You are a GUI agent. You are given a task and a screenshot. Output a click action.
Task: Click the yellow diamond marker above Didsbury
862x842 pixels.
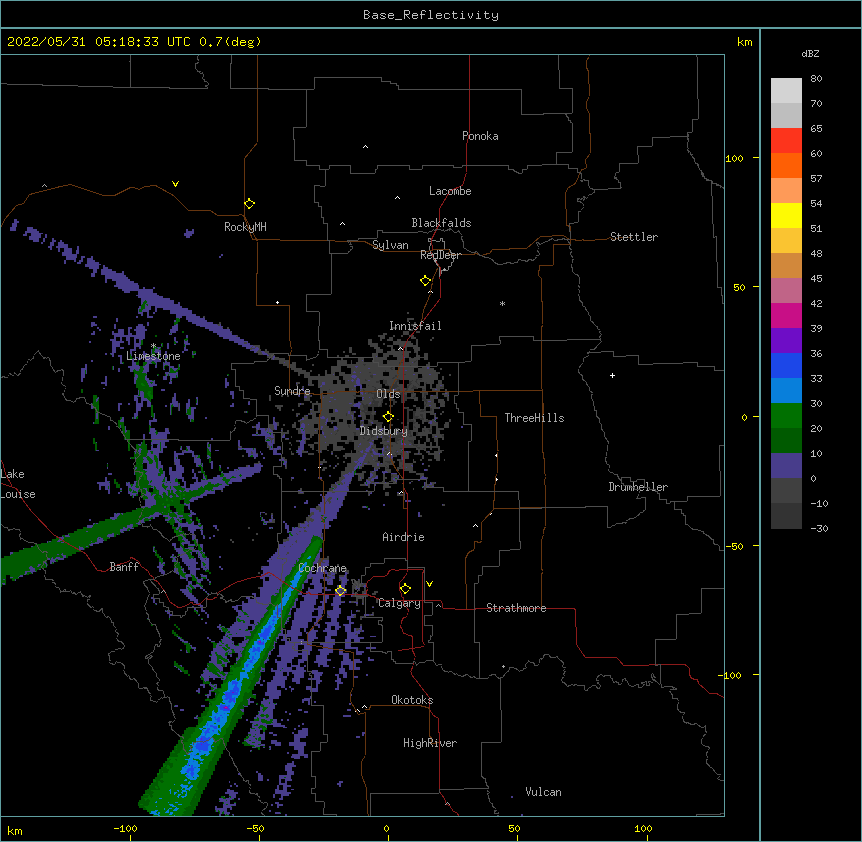pos(388,417)
